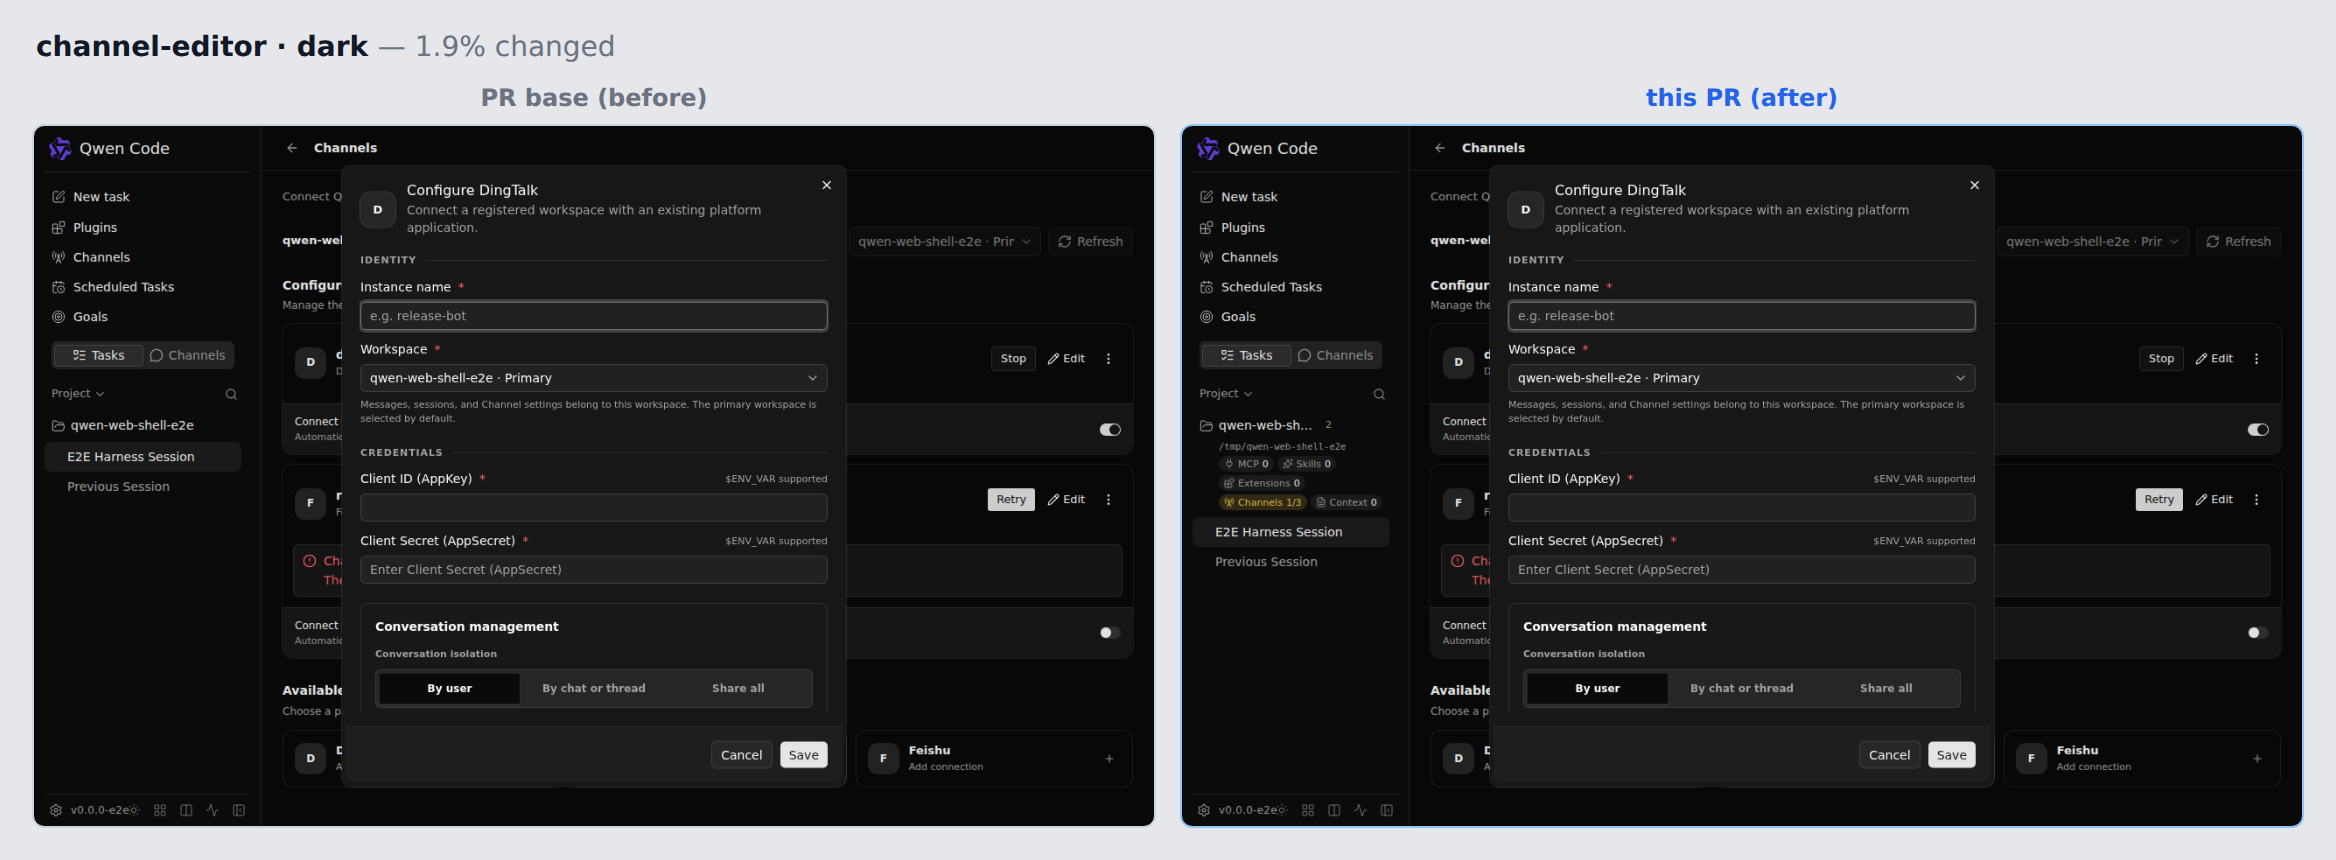The width and height of the screenshot is (2336, 860).
Task: Click the sun theme icon in the before panel footer
Action: pos(134,810)
